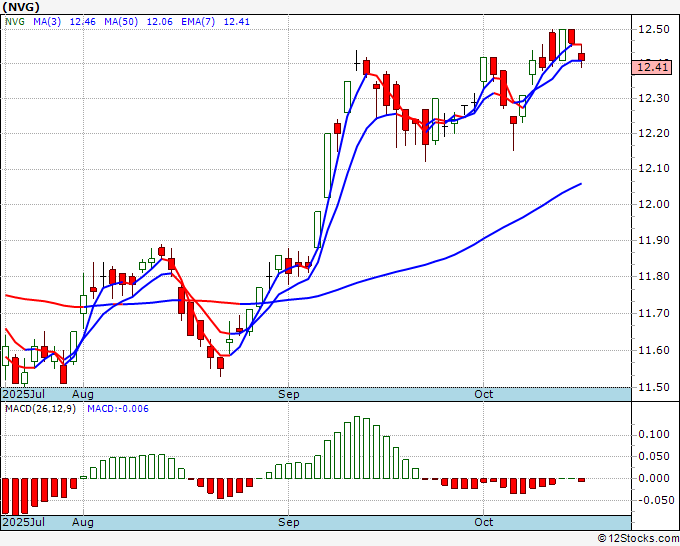The width and height of the screenshot is (680, 546).
Task: Click Aug on the MACD panel axis
Action: coord(83,522)
